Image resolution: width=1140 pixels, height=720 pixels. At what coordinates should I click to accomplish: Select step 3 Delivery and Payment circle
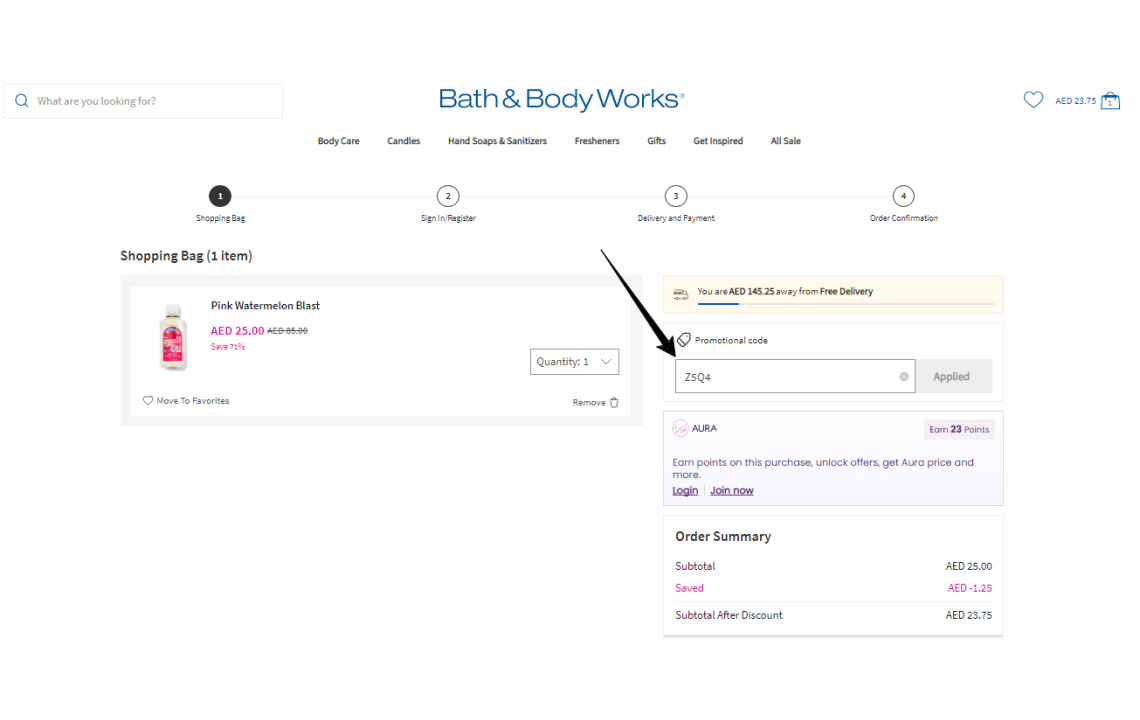click(x=676, y=196)
